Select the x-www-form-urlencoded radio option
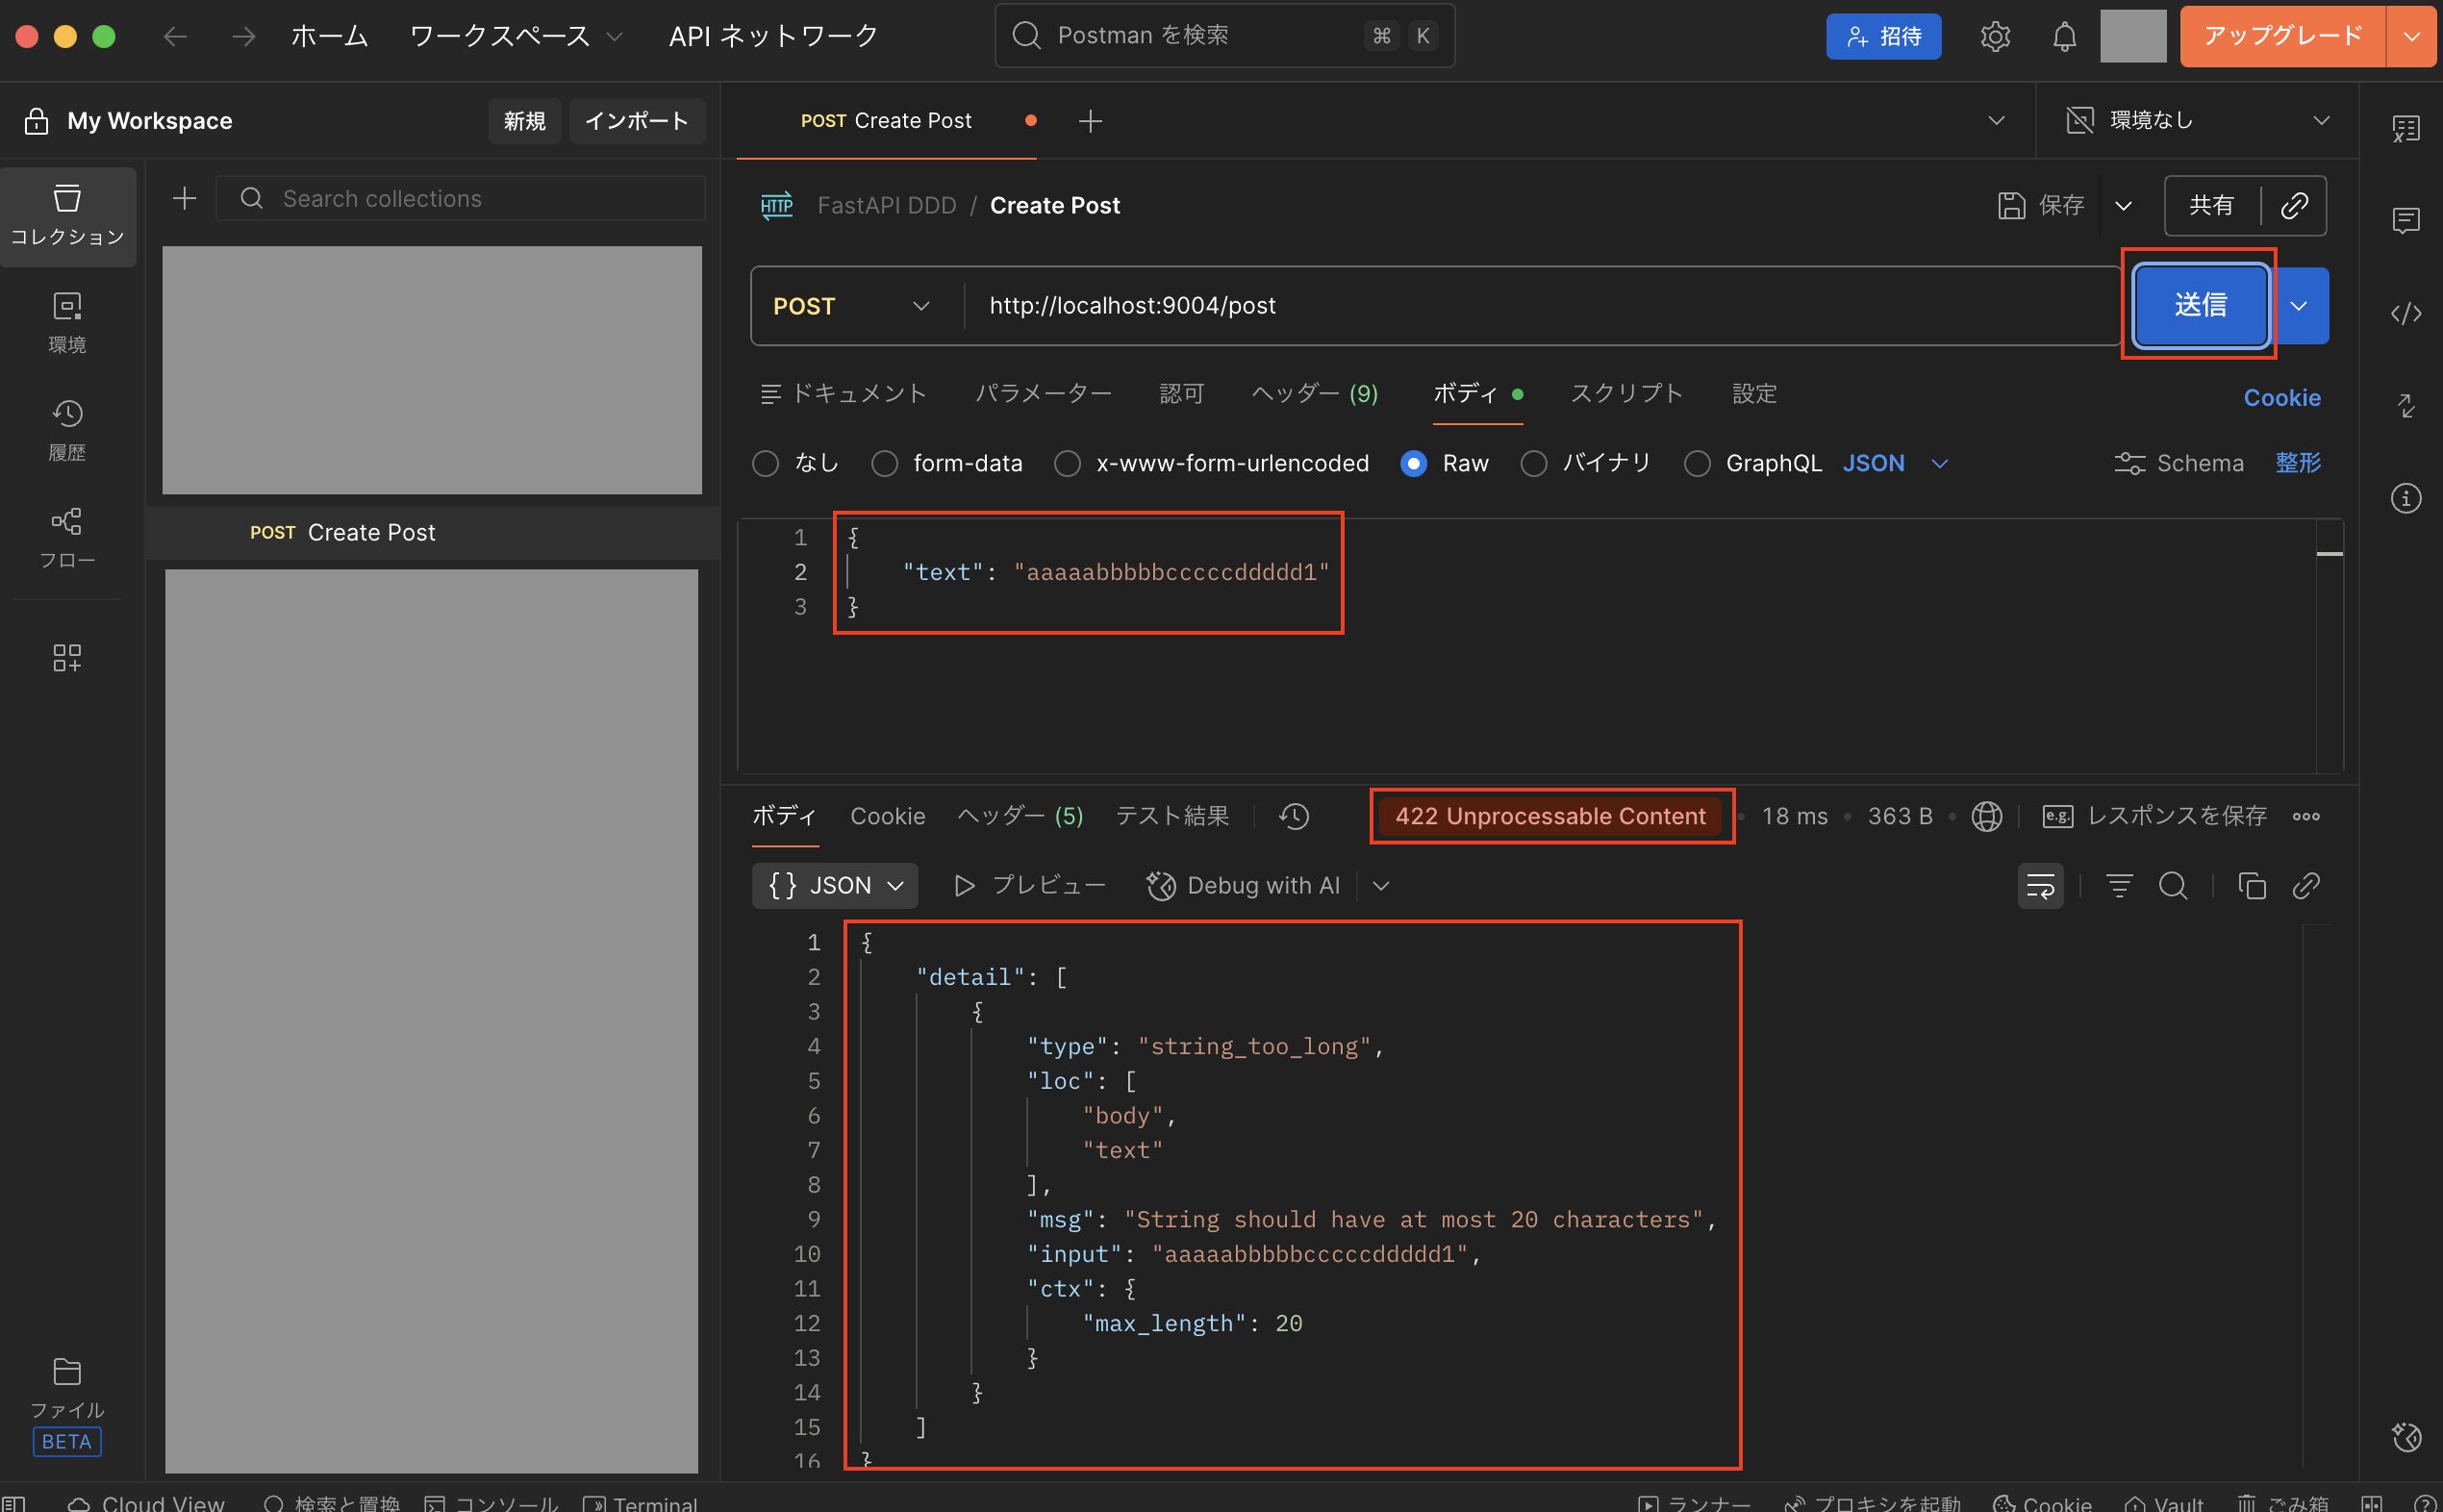The height and width of the screenshot is (1512, 2443). (1067, 464)
